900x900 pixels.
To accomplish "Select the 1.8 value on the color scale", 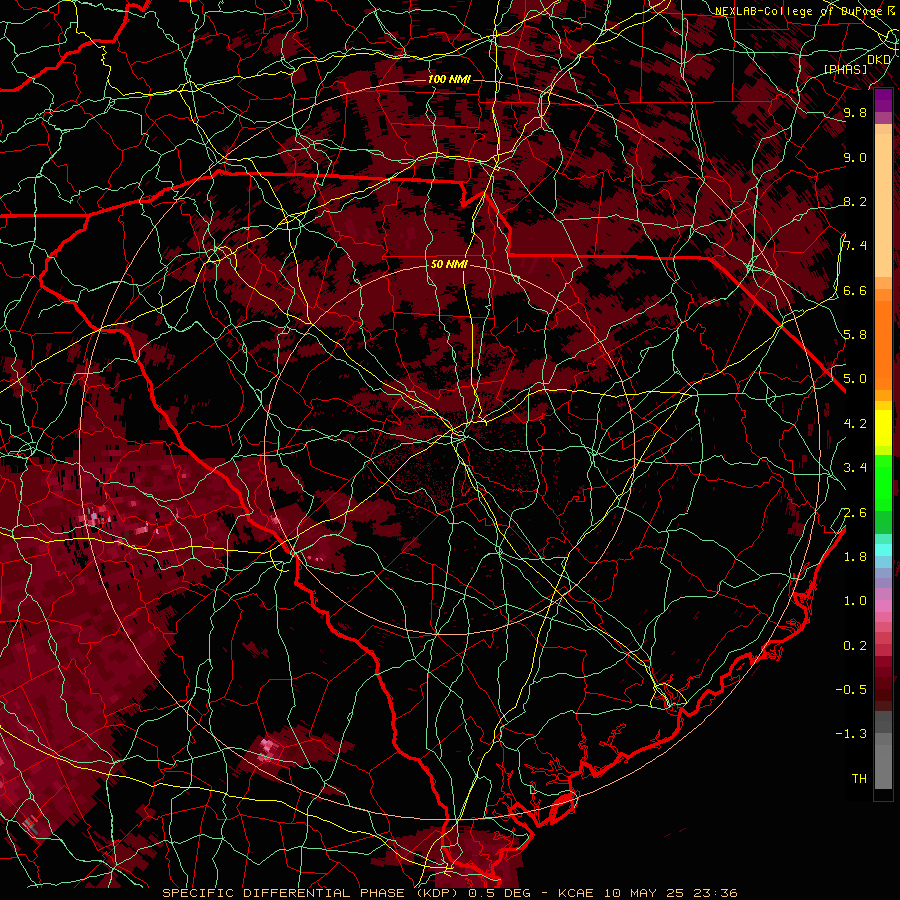I will (x=855, y=557).
